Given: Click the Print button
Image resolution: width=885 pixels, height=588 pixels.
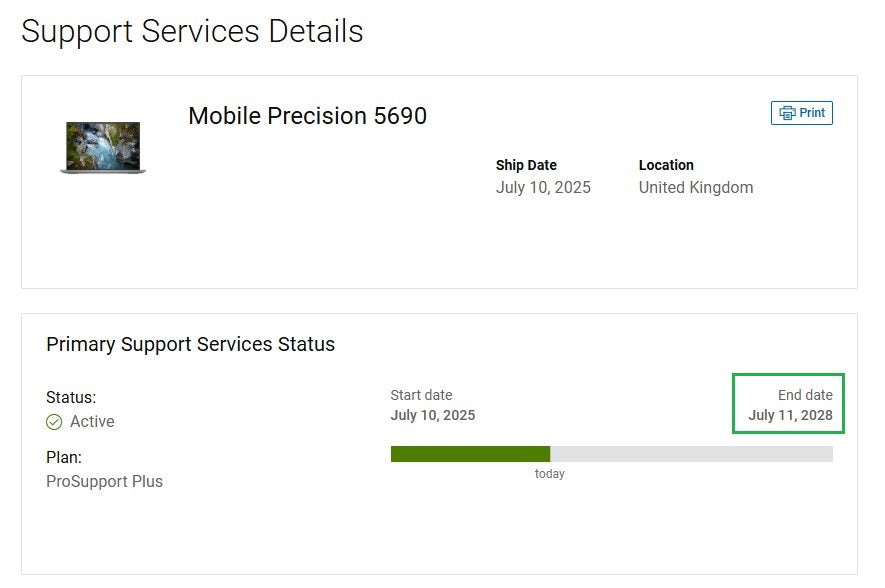Looking at the screenshot, I should pos(801,113).
